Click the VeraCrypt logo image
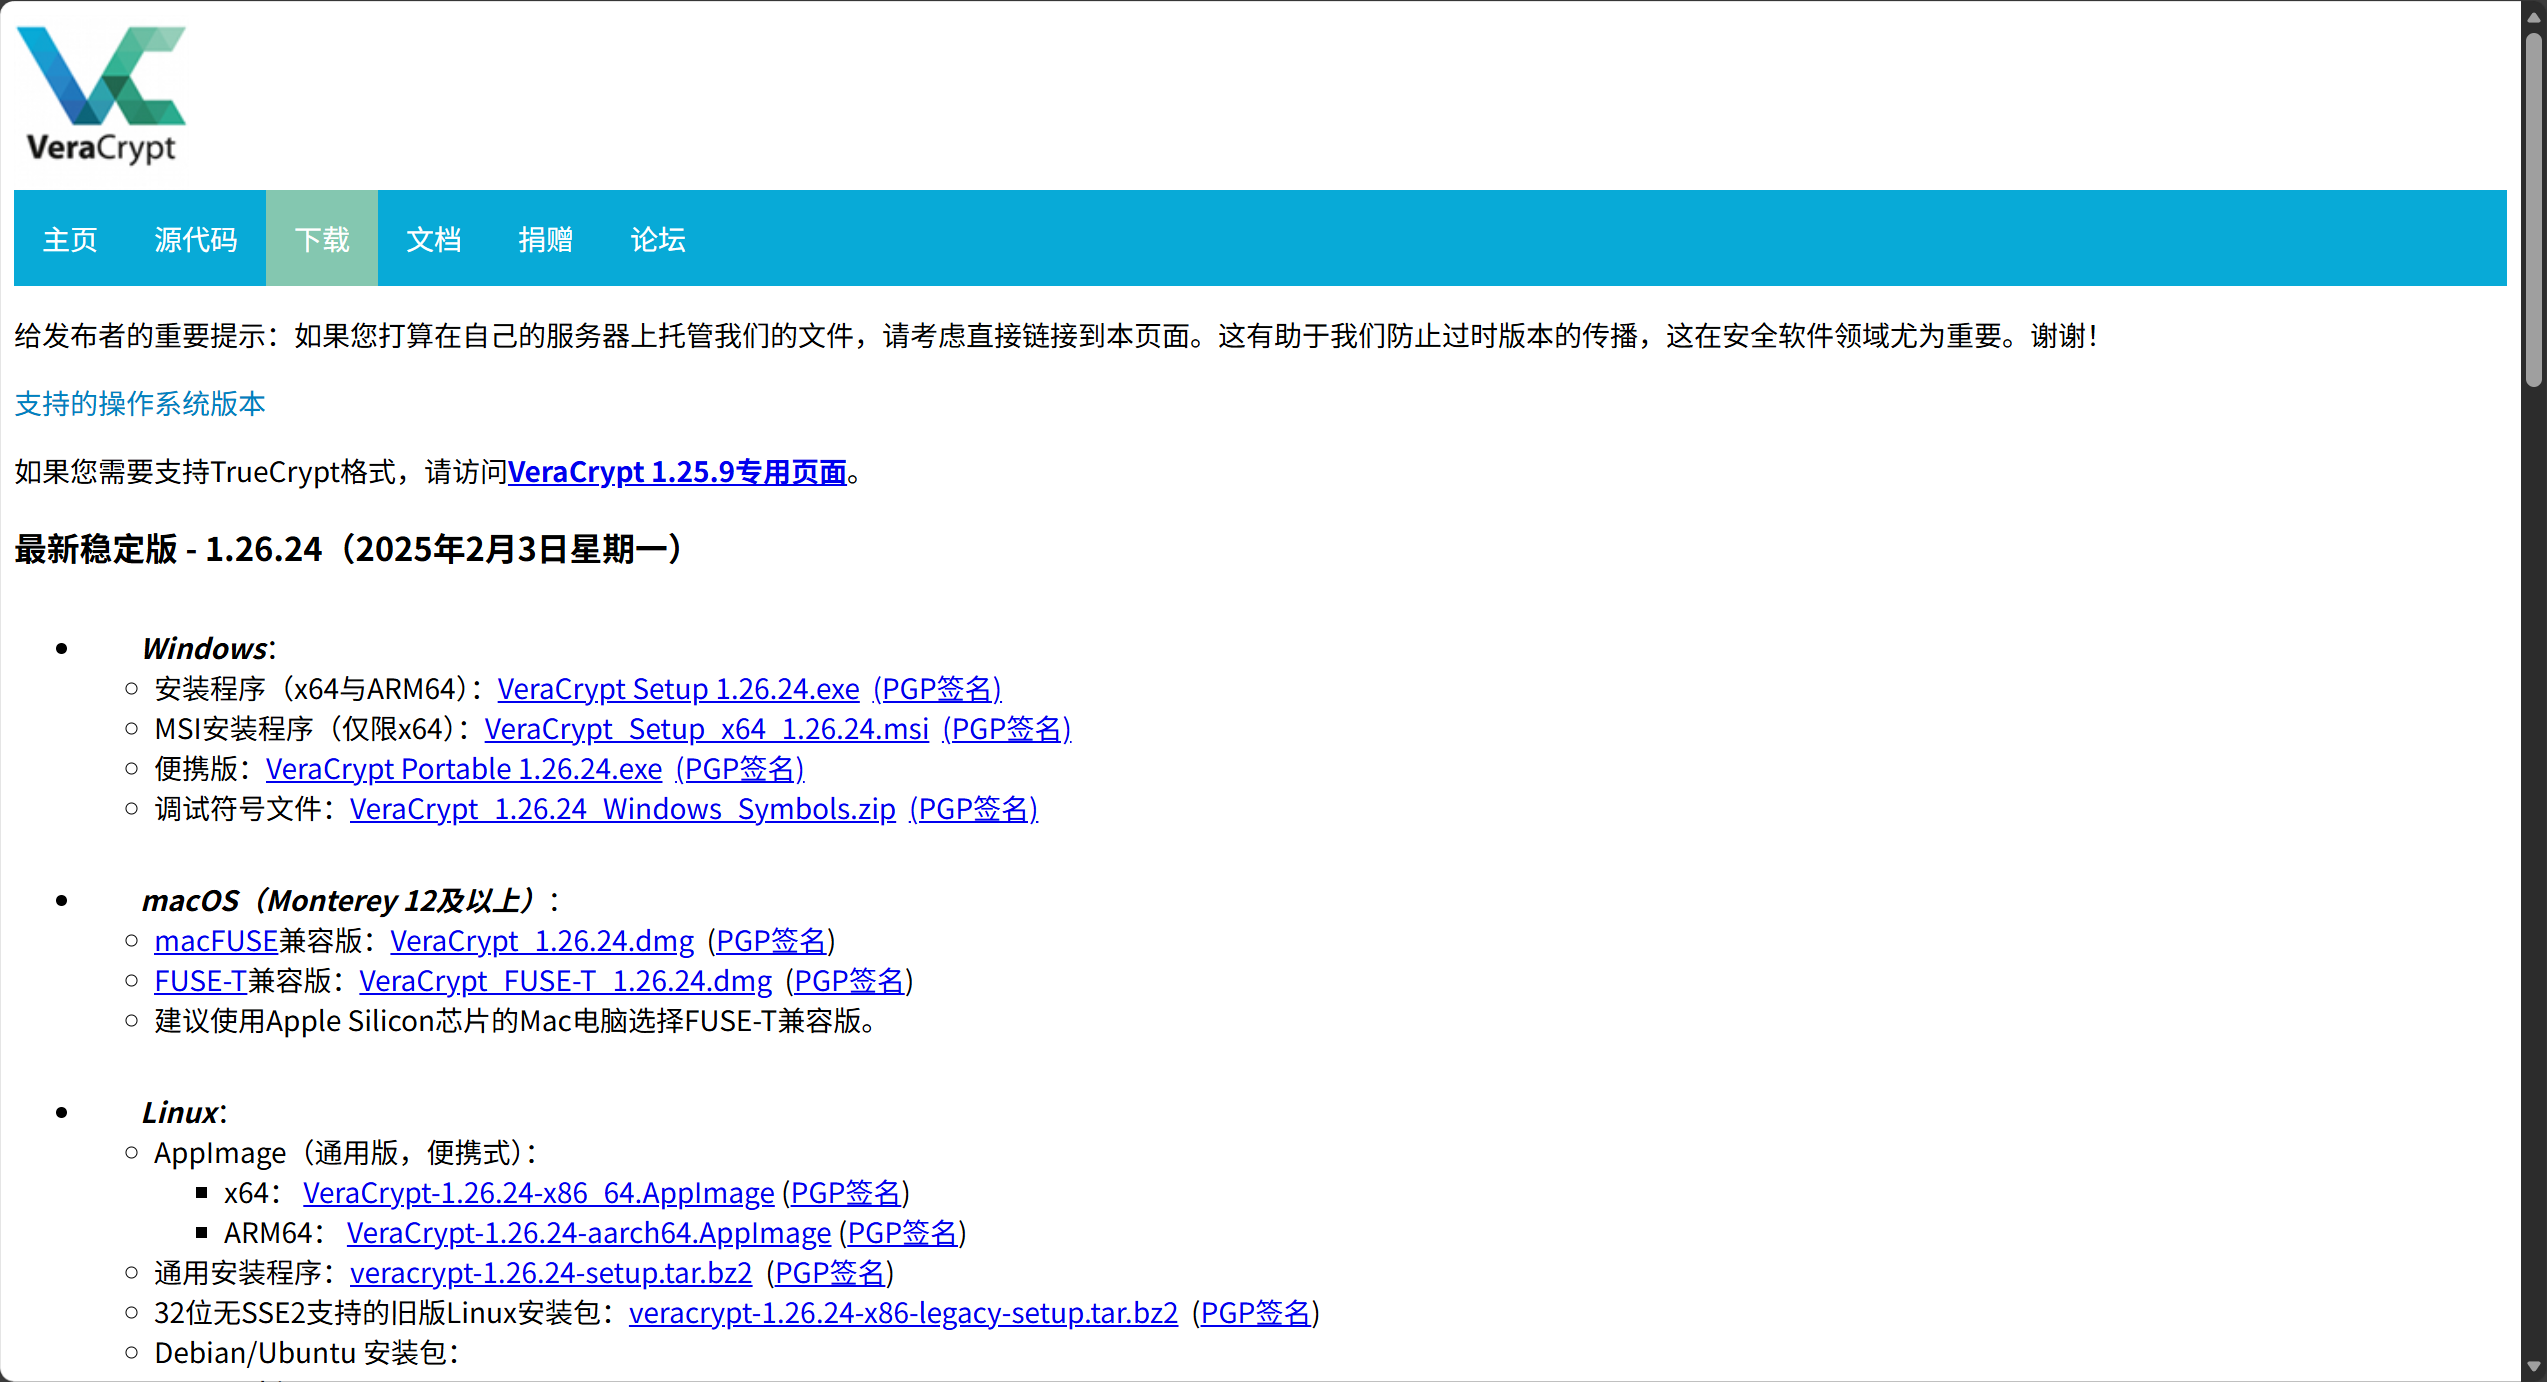Screen dimensions: 2547x1382 [101, 95]
